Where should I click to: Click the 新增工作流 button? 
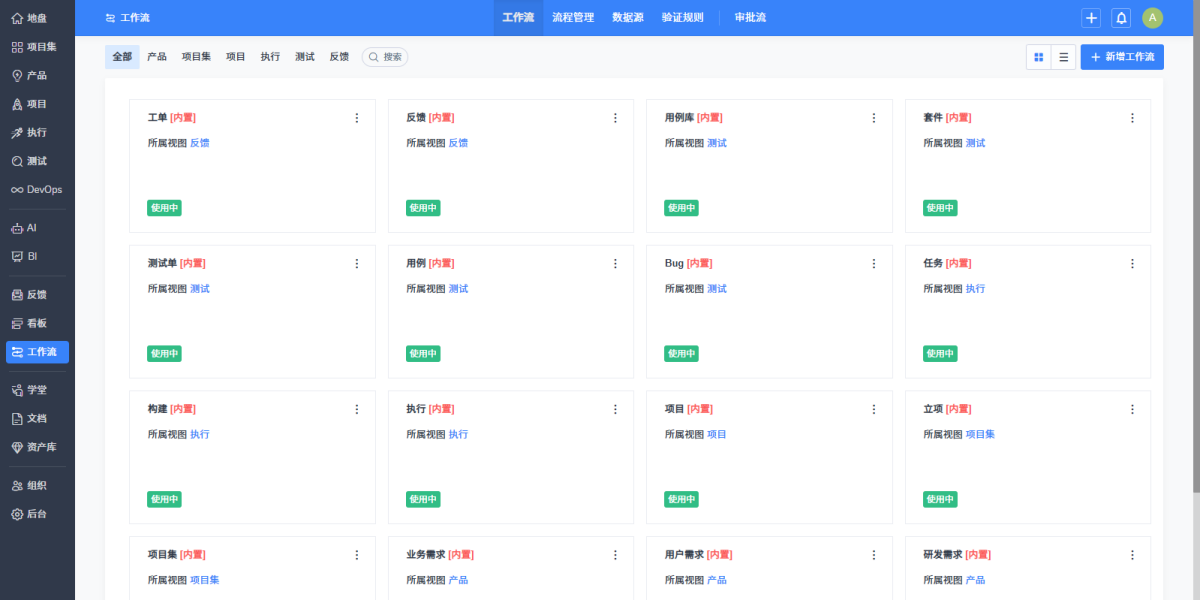pos(1121,57)
